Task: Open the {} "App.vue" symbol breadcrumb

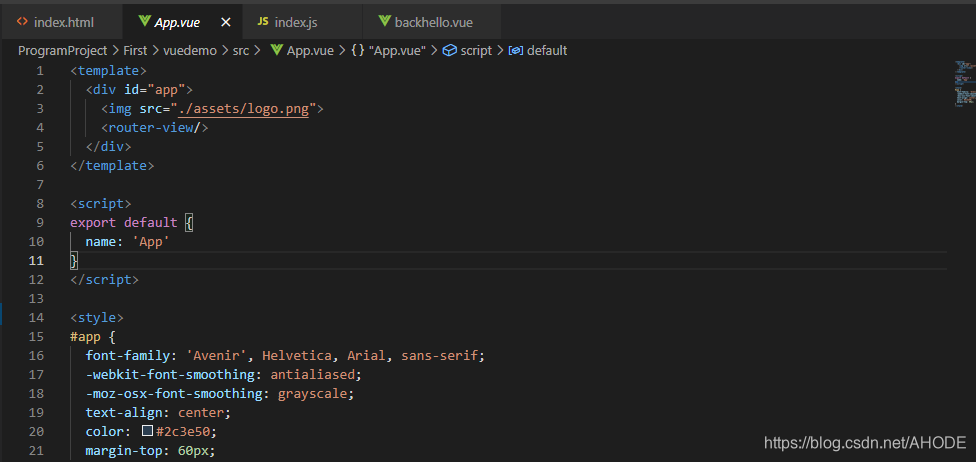Action: (388, 50)
